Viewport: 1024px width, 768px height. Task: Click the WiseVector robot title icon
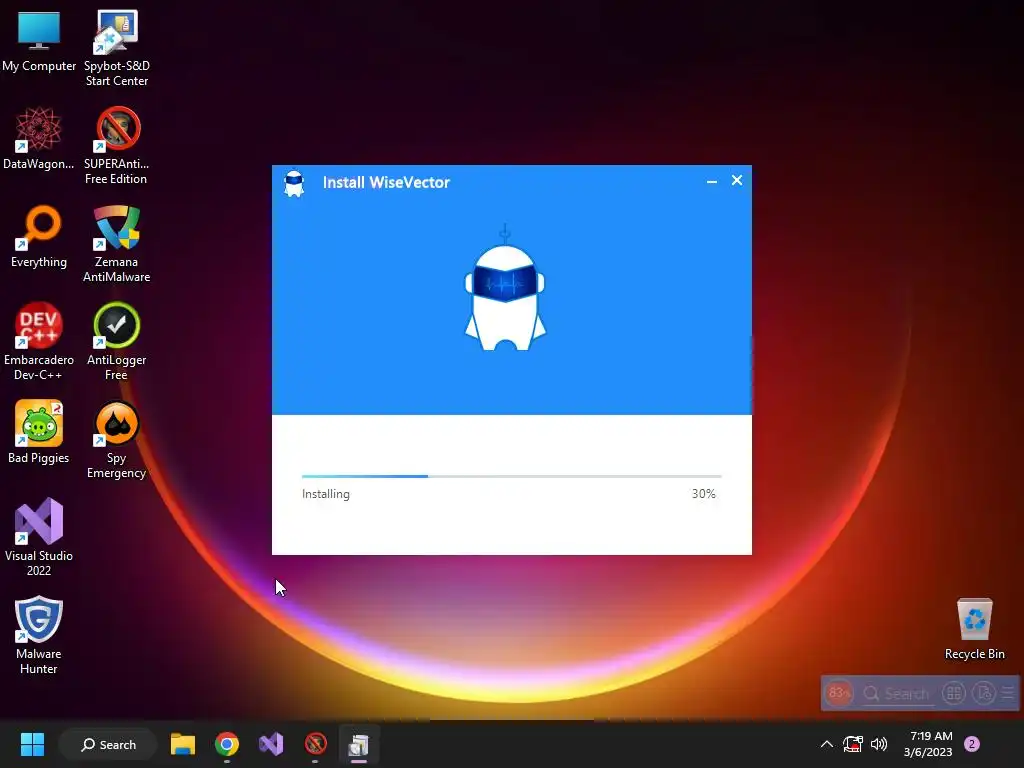coord(294,184)
